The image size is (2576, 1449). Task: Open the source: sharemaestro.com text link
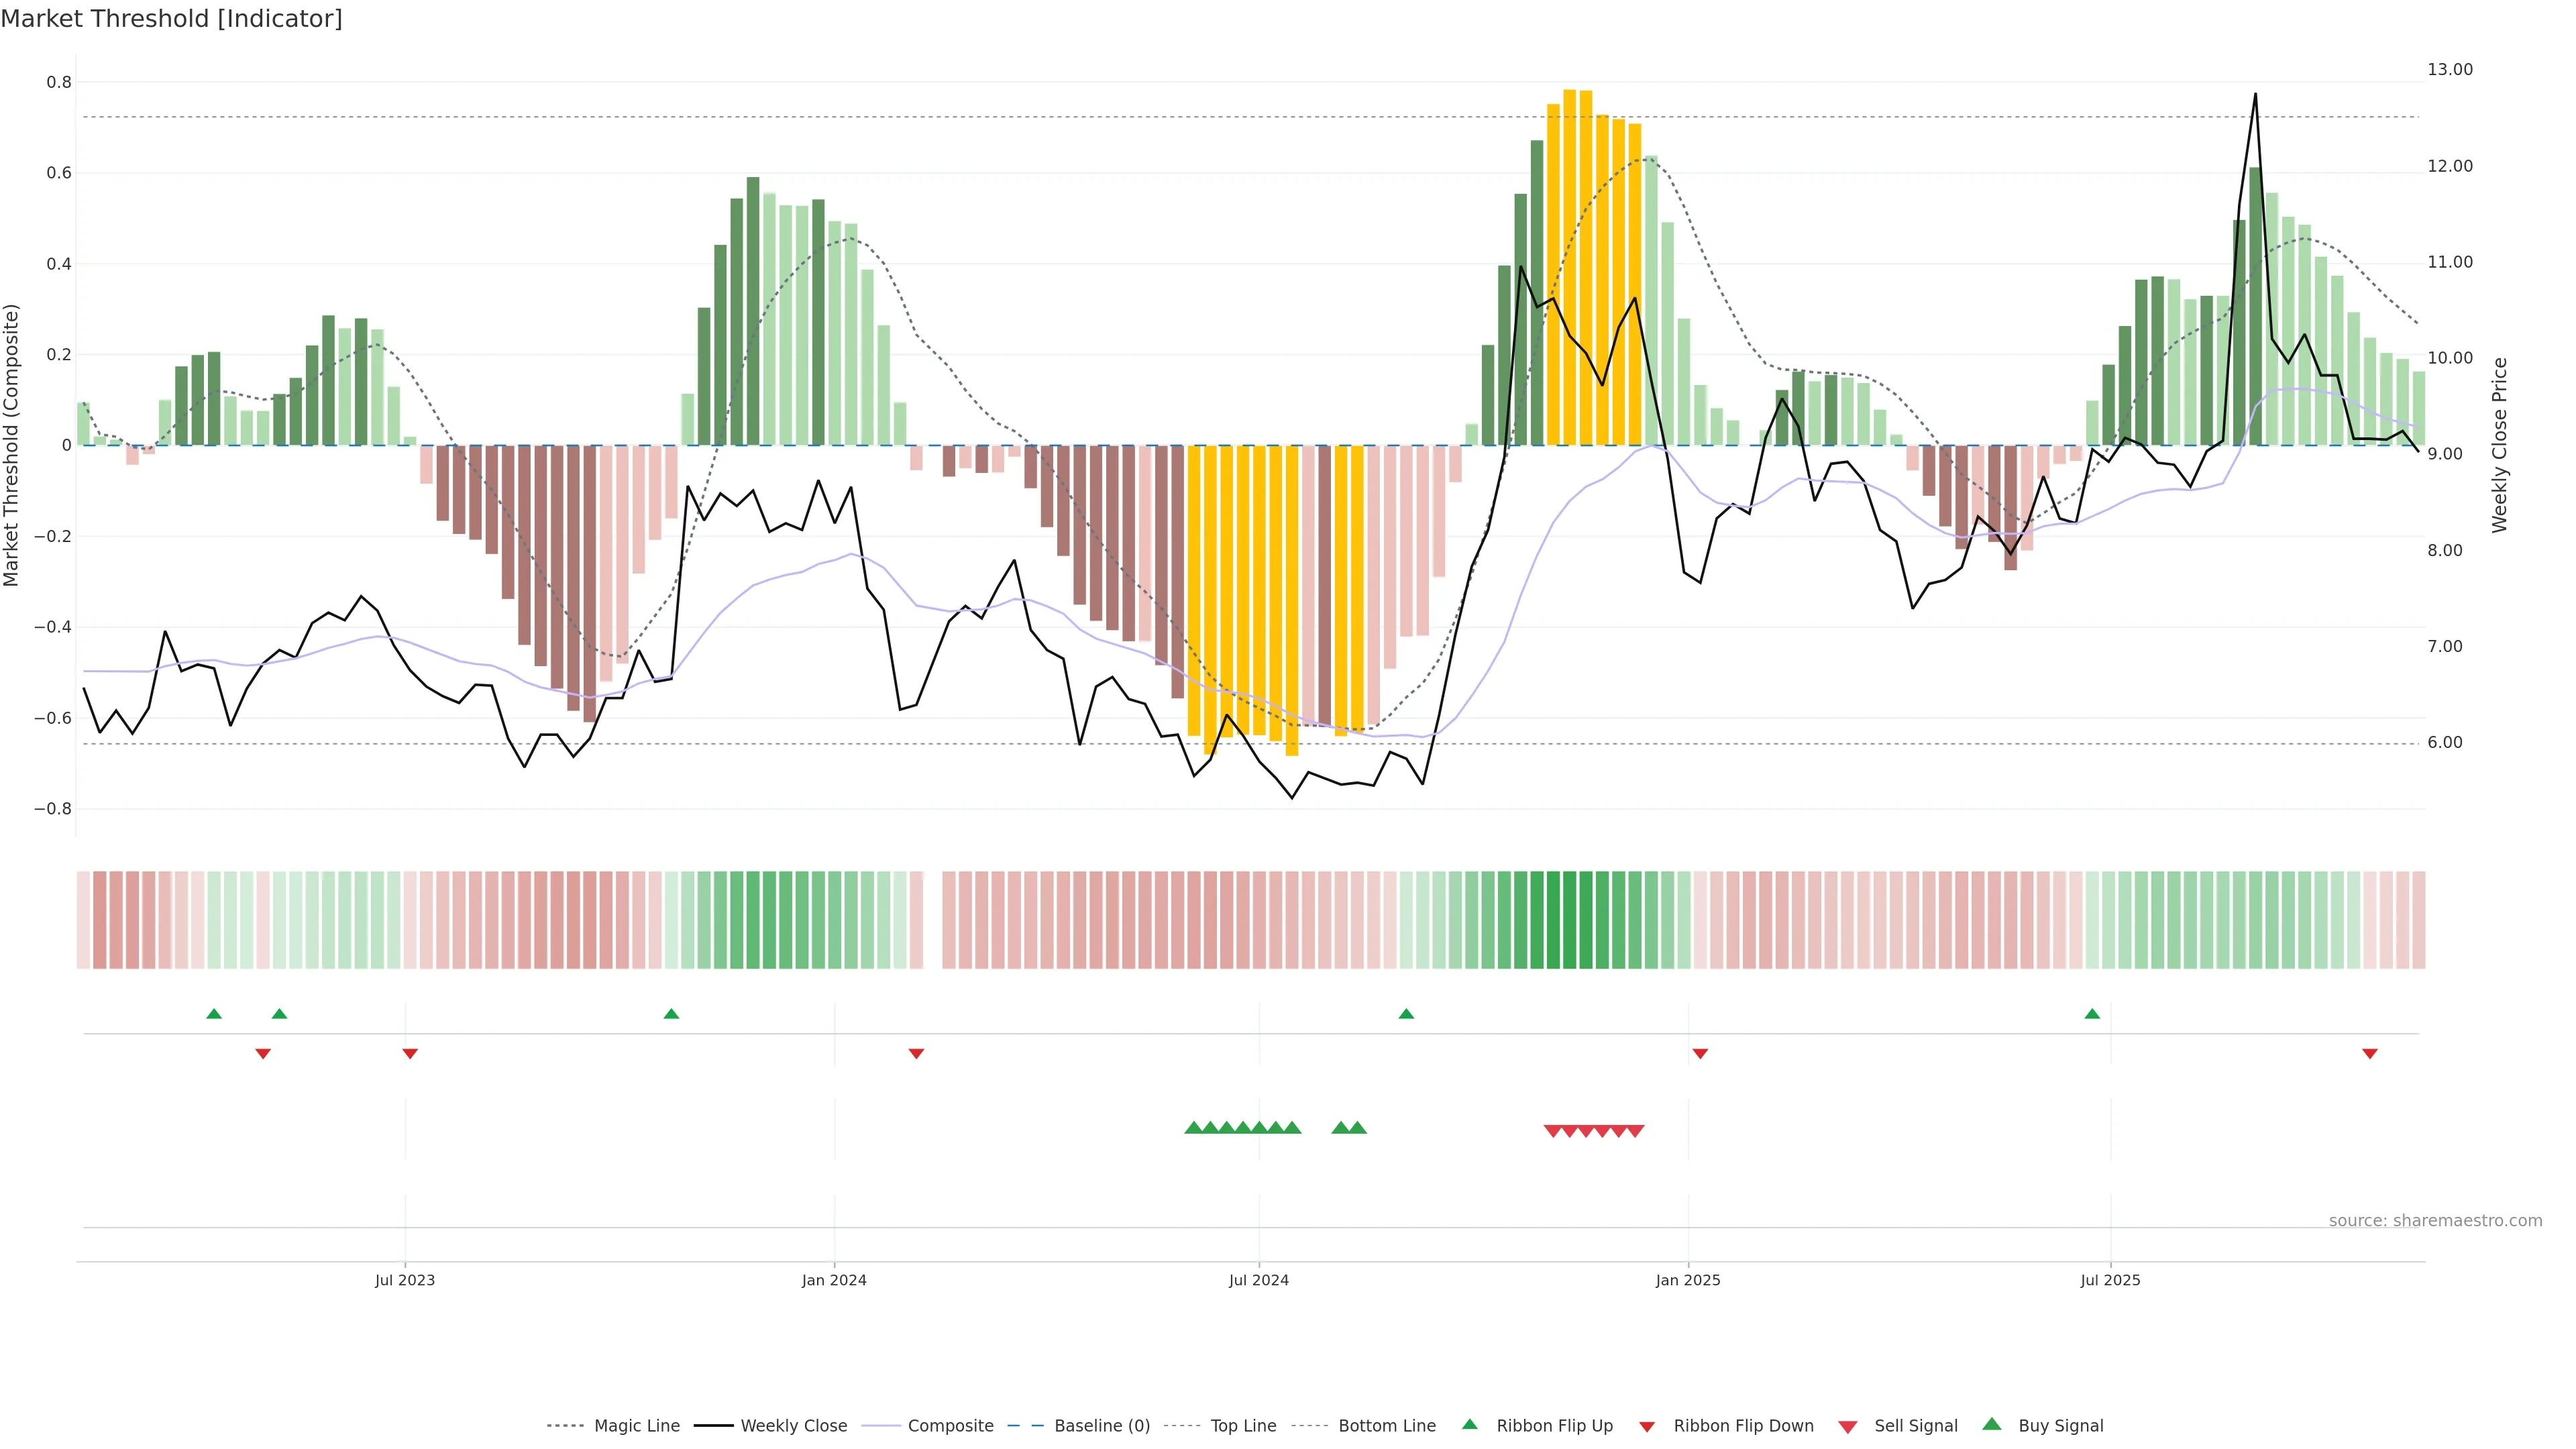(2435, 1221)
